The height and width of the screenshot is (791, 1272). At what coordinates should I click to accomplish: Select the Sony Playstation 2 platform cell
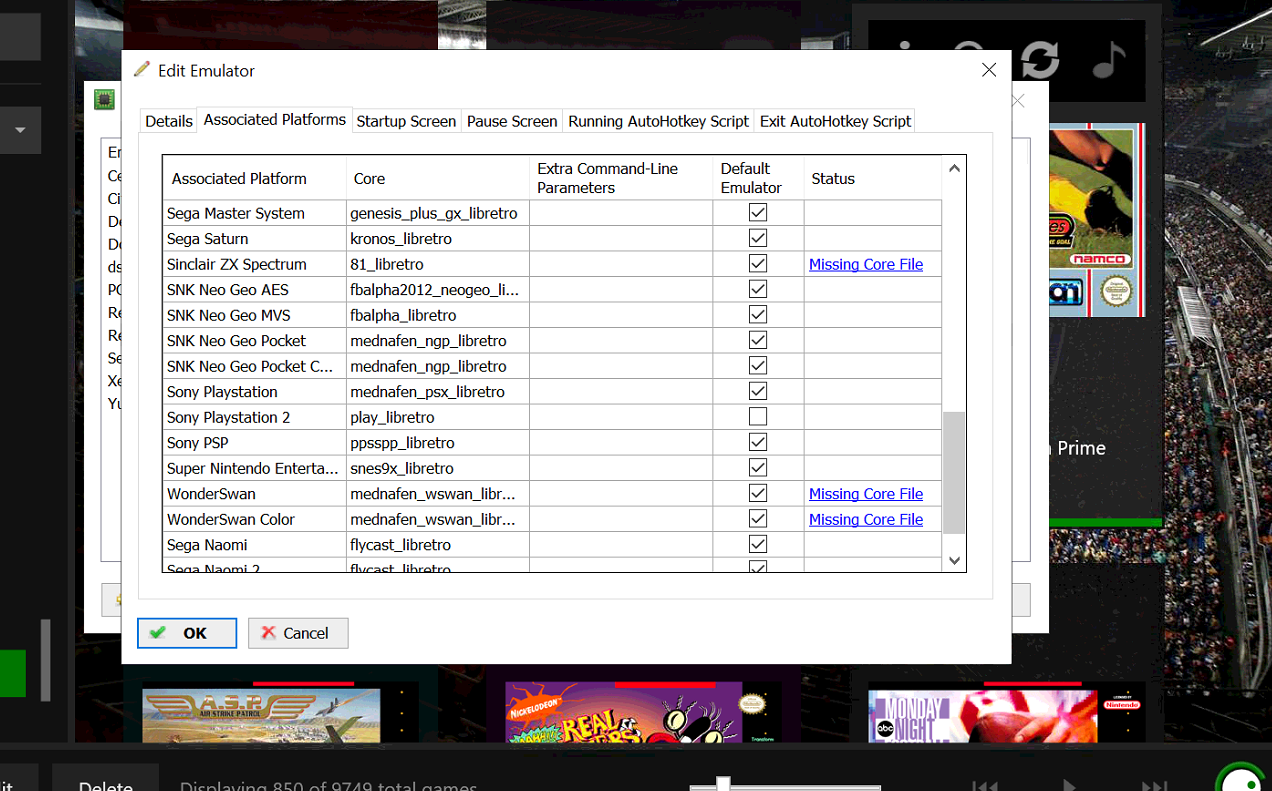(x=255, y=417)
